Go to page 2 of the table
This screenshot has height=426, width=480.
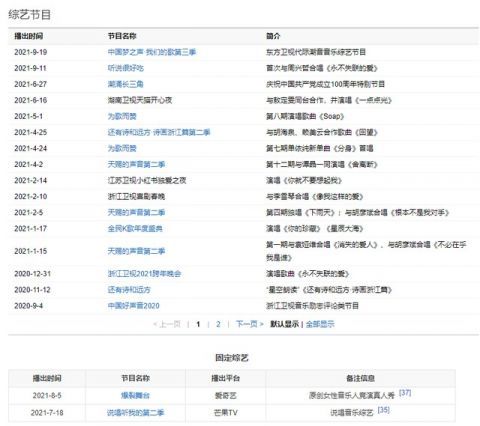pos(218,324)
